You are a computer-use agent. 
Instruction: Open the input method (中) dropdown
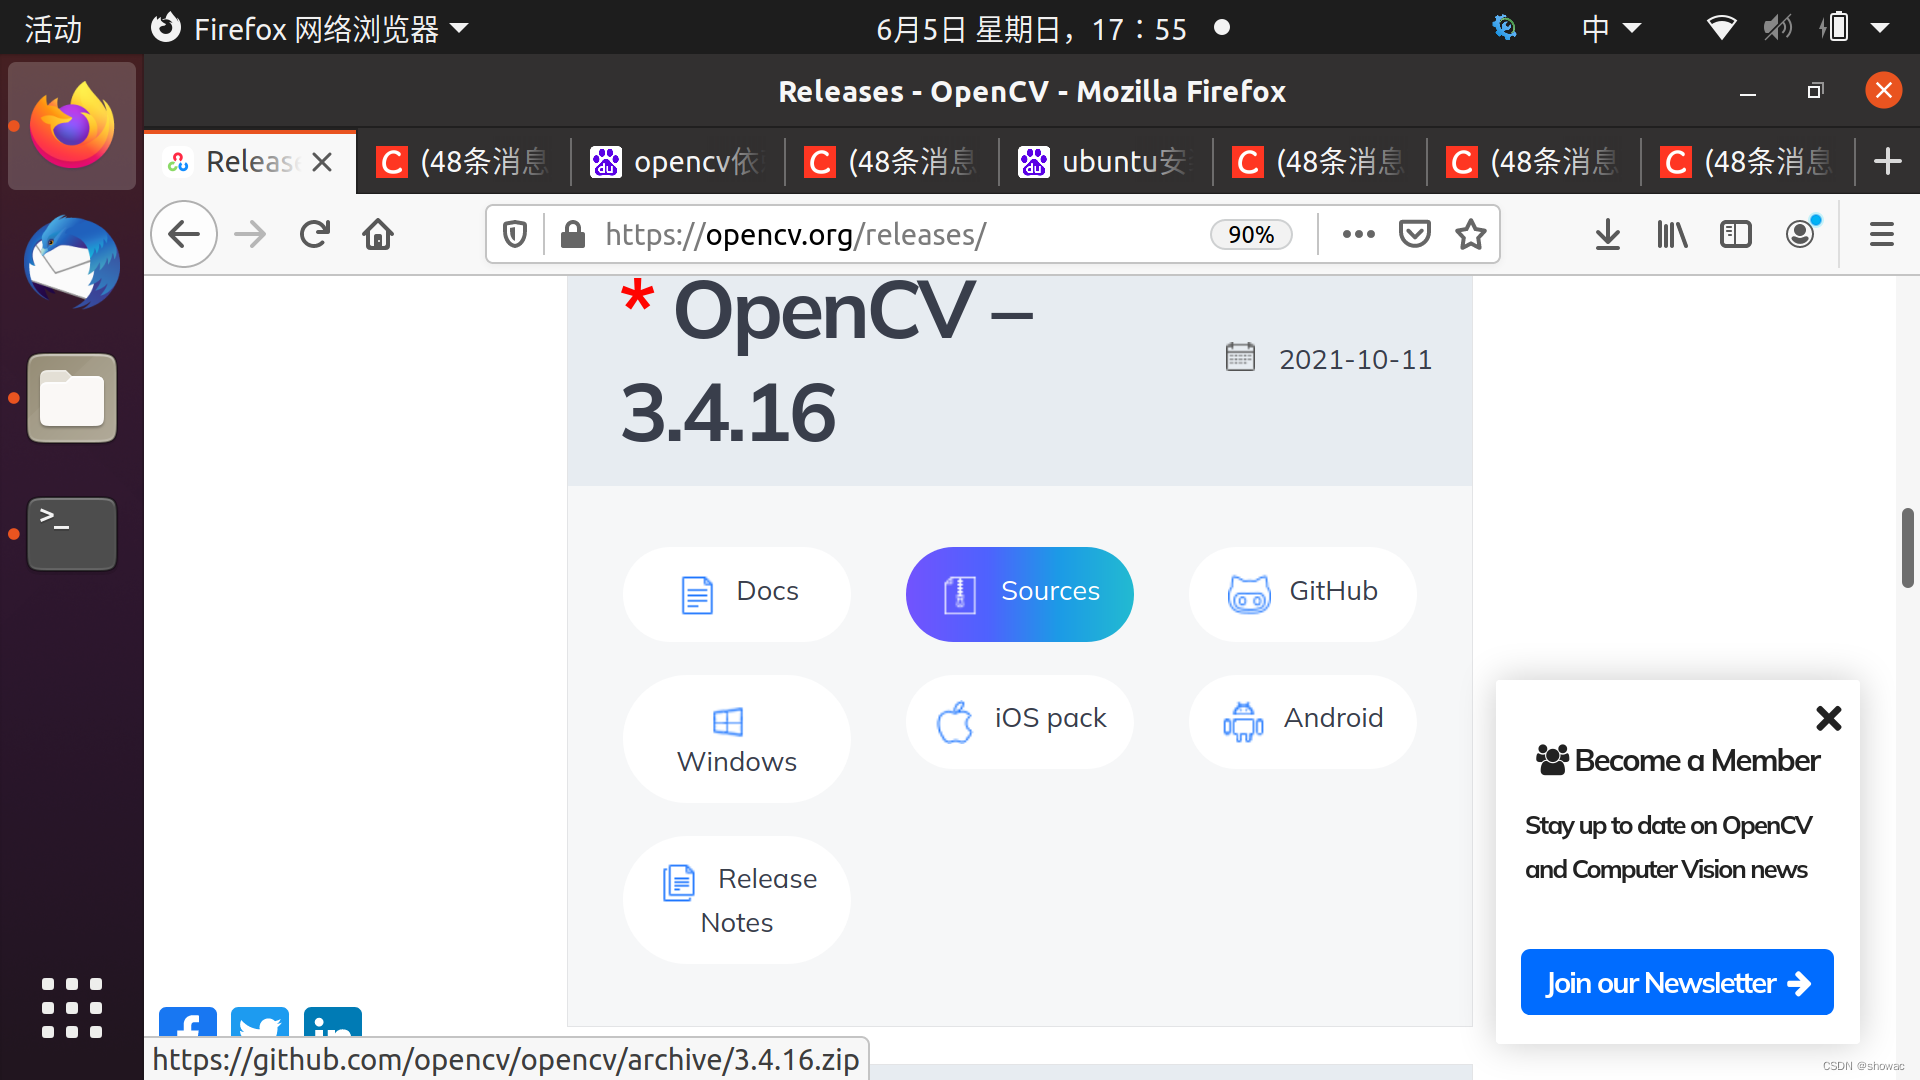tap(1610, 28)
